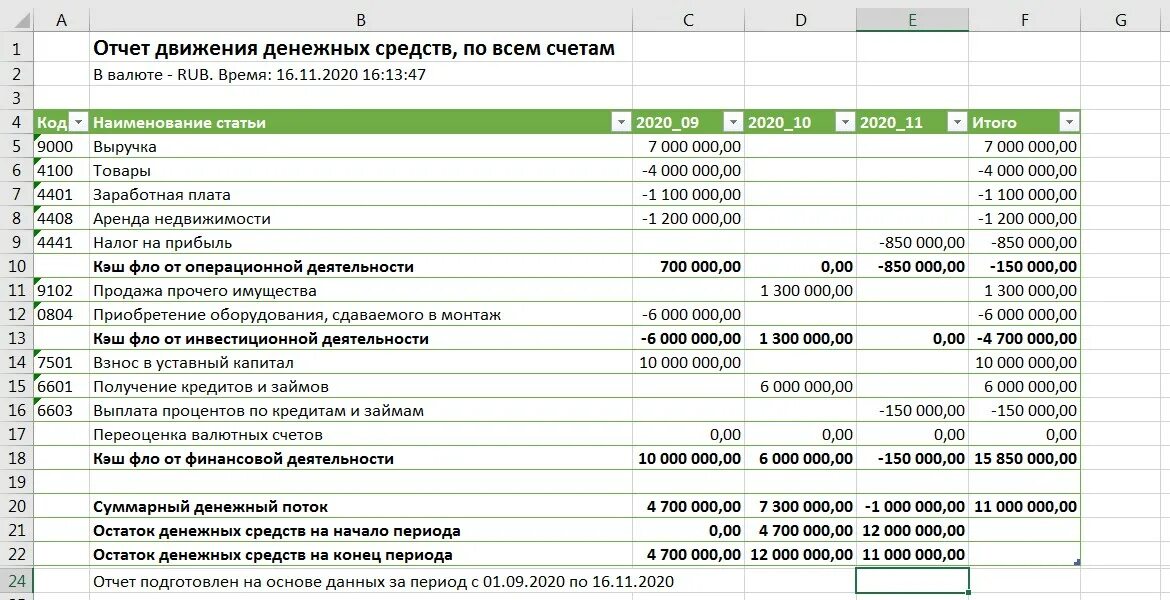The height and width of the screenshot is (600, 1170).
Task: Select column A header
Action: pos(61,20)
